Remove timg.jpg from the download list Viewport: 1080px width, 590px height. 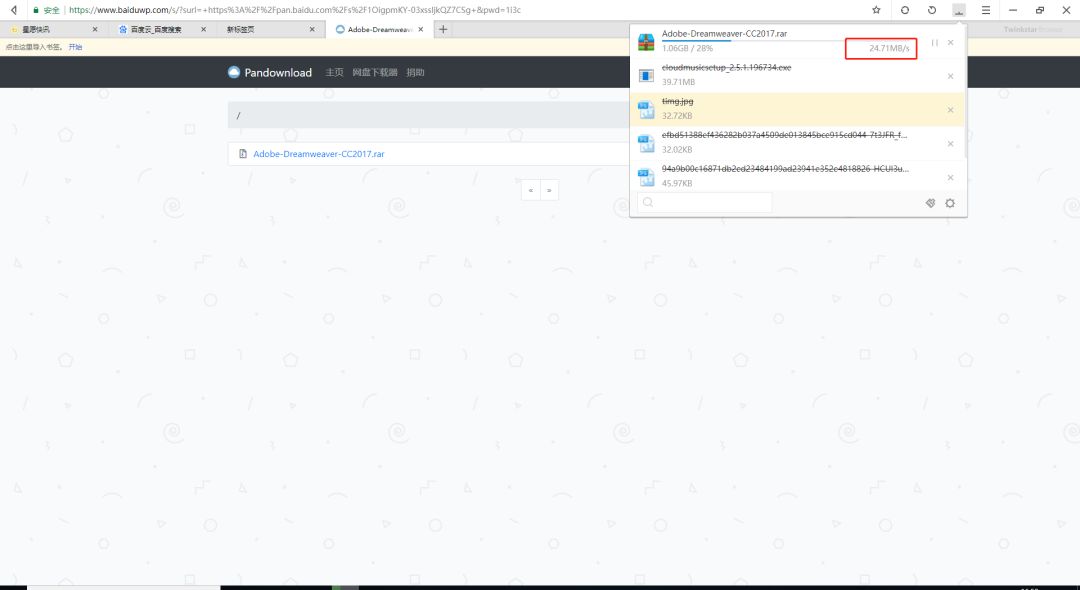[x=950, y=110]
